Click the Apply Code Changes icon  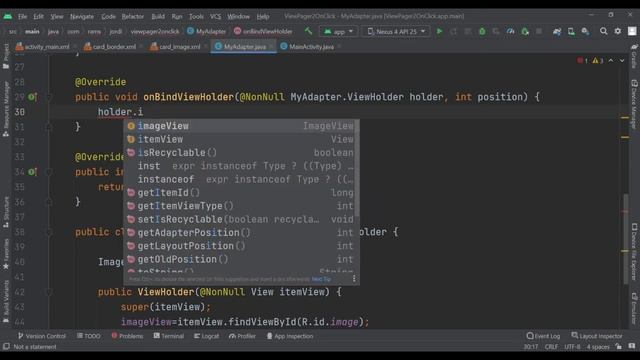pyautogui.click(x=496, y=31)
